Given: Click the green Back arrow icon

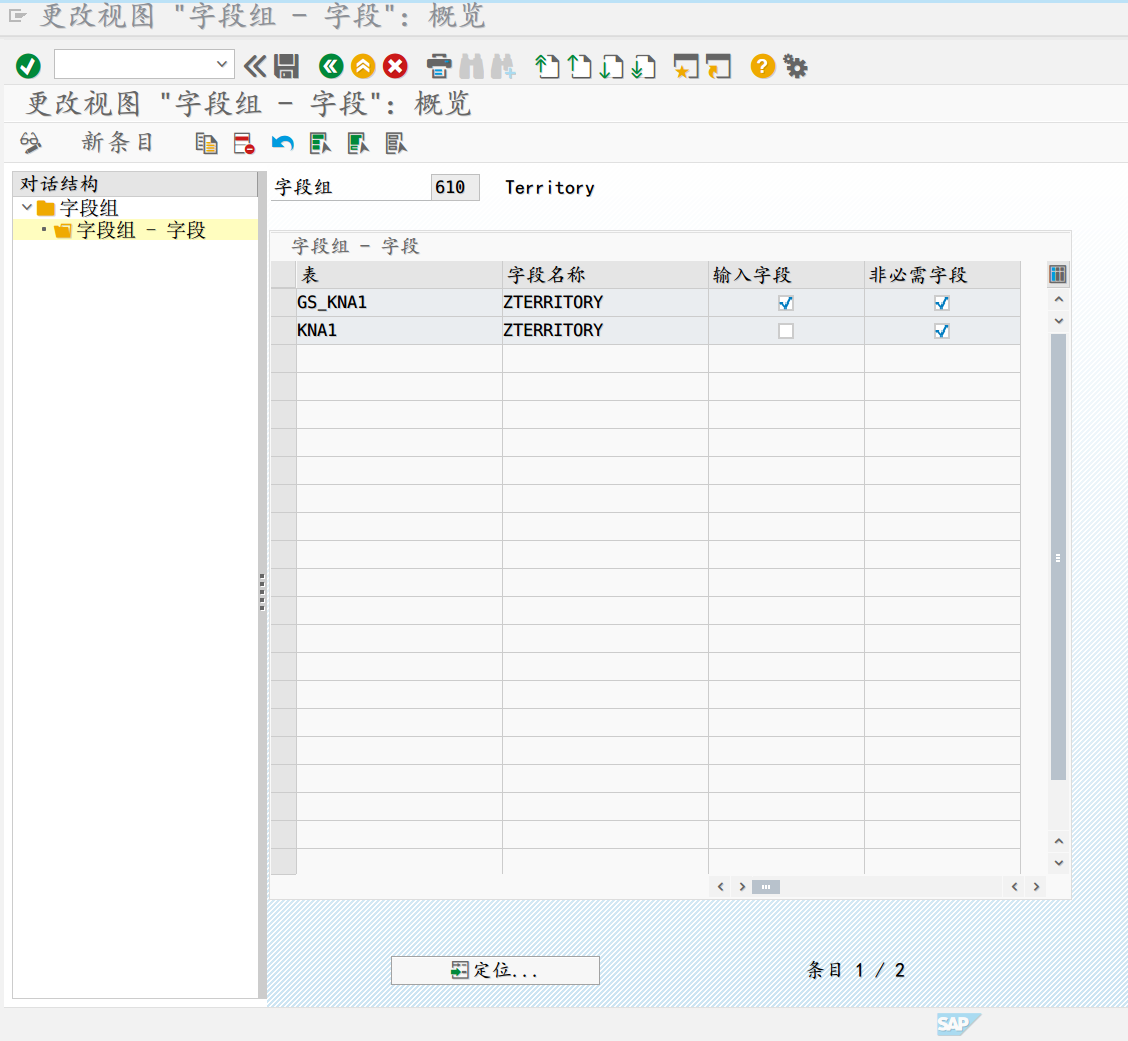Looking at the screenshot, I should (x=331, y=67).
